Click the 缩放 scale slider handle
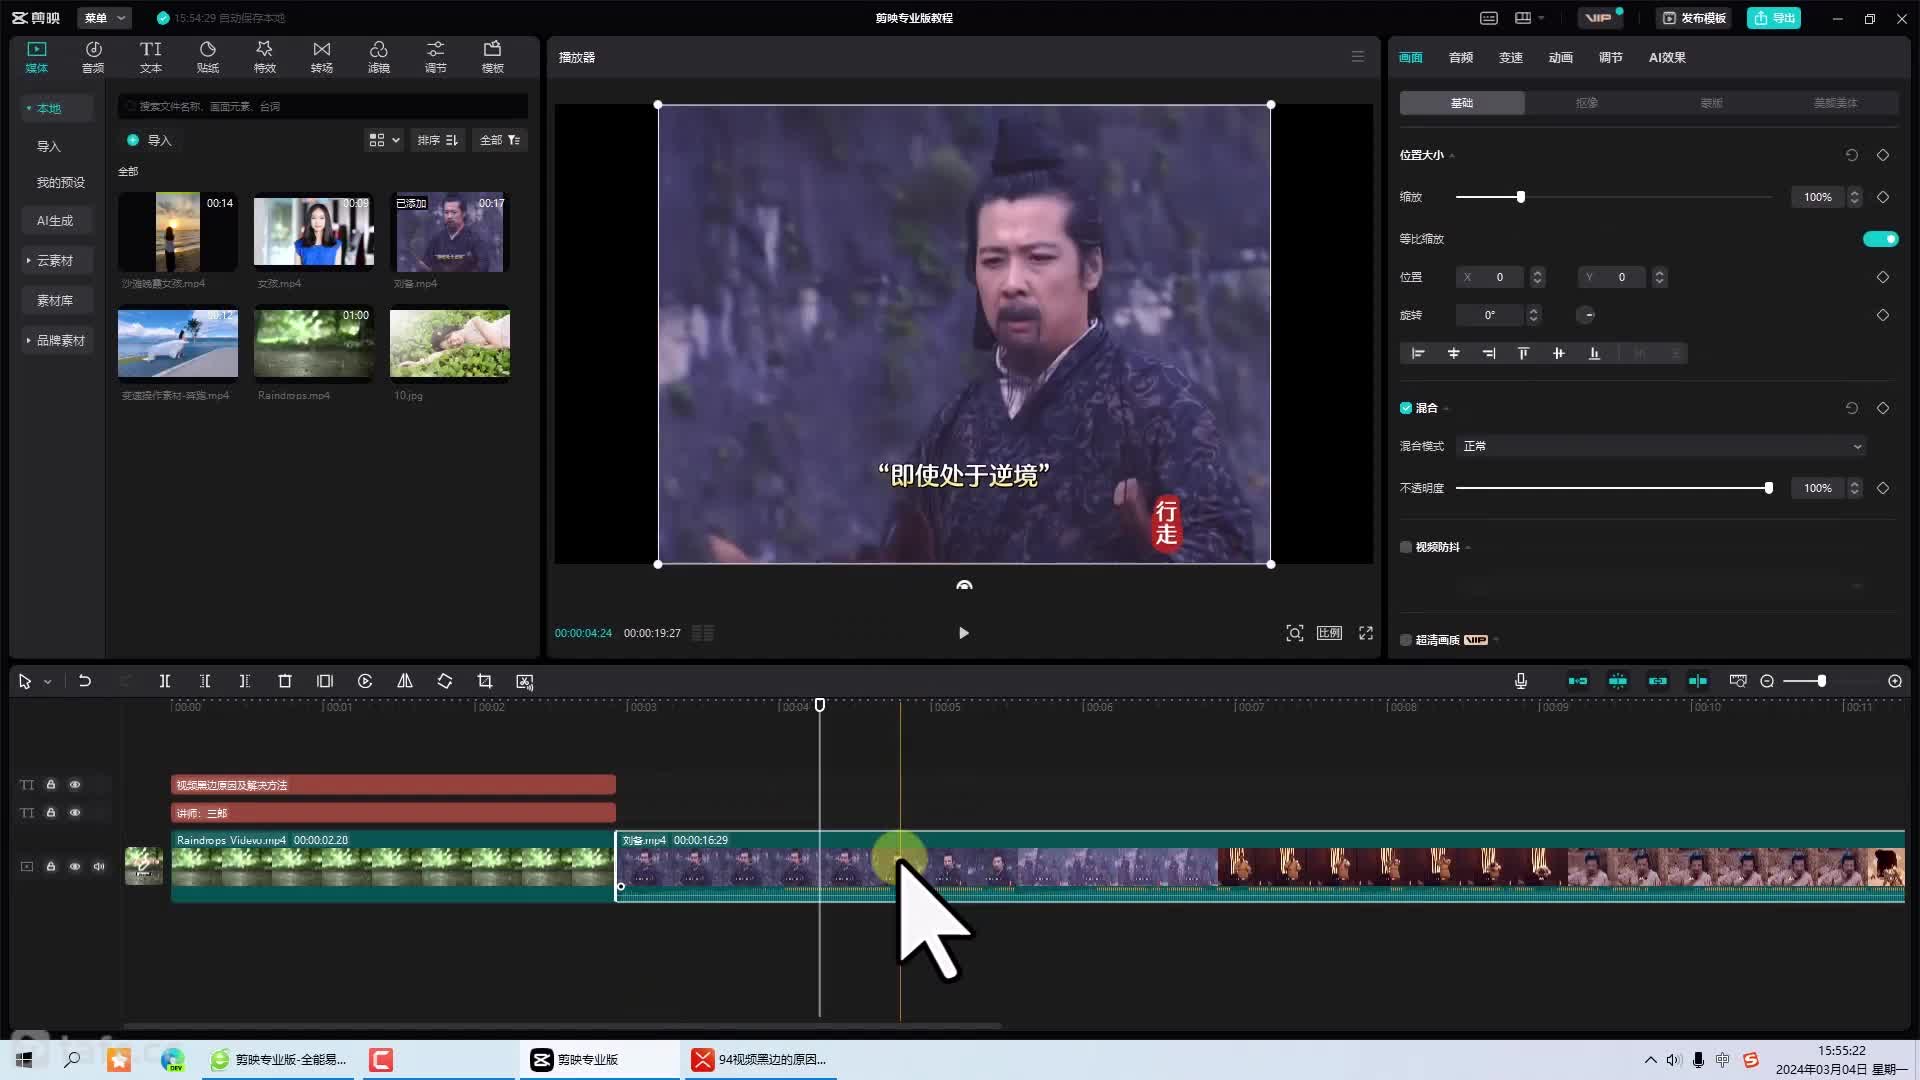Screen dimensions: 1920x1080 1521,197
